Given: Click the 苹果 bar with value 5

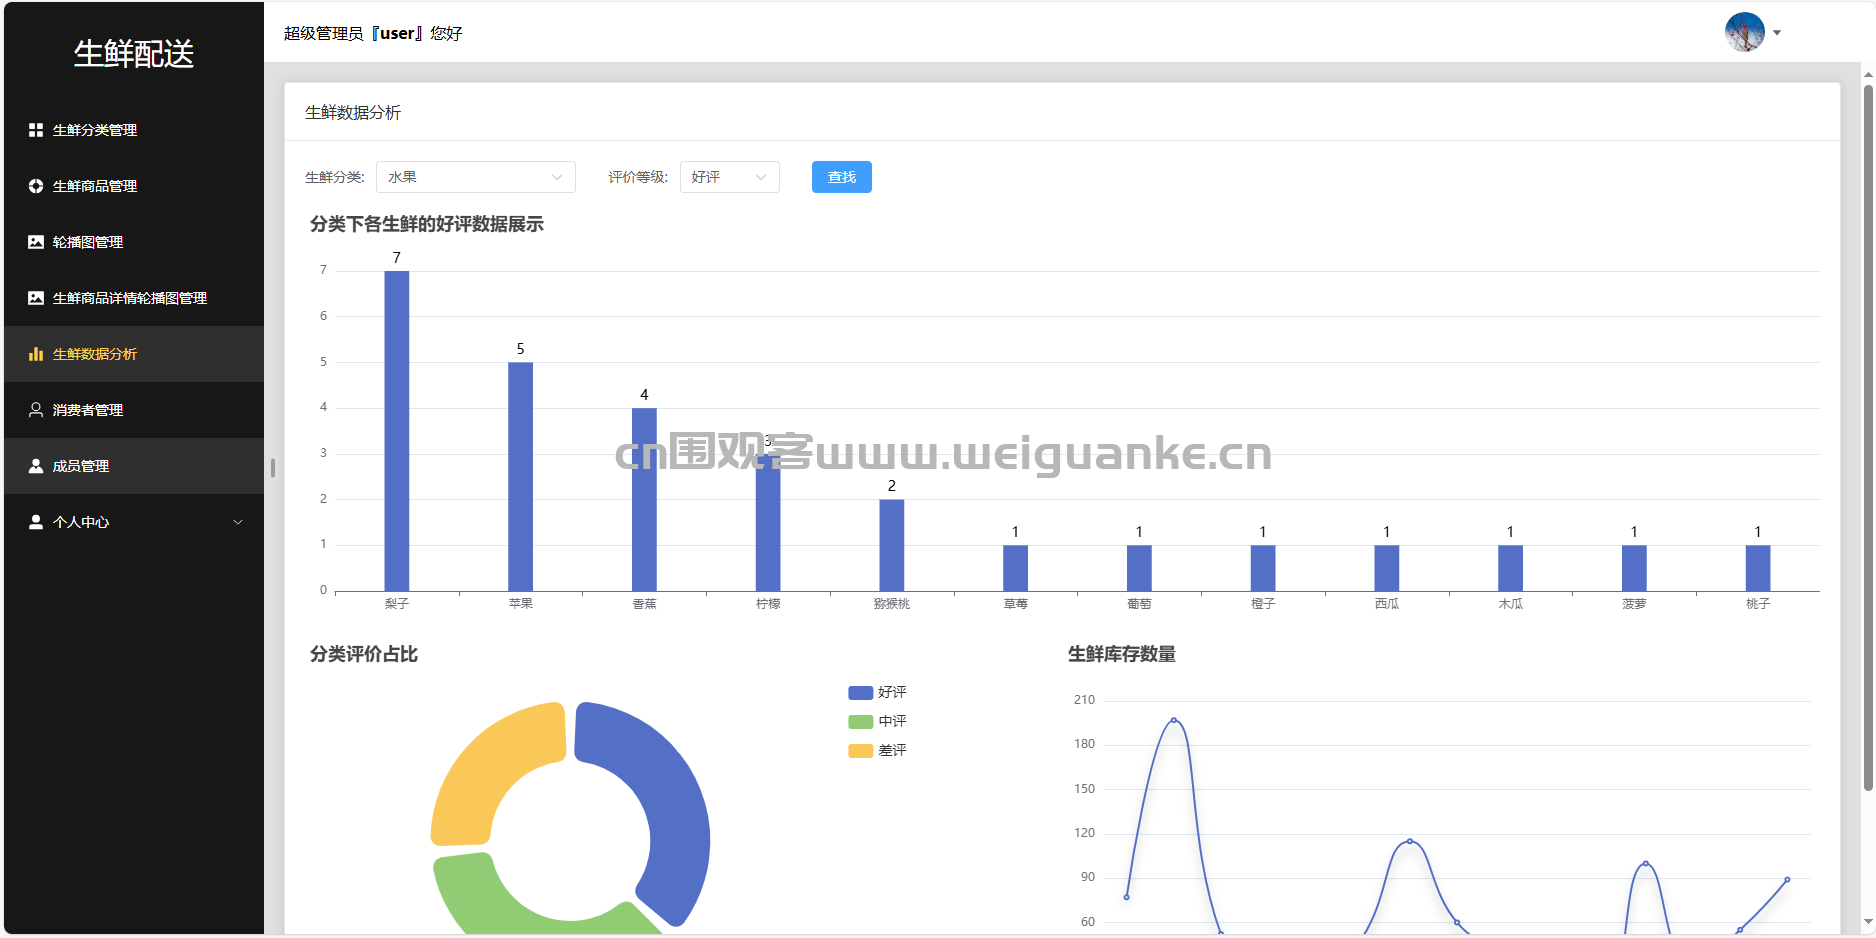Looking at the screenshot, I should pos(521,477).
